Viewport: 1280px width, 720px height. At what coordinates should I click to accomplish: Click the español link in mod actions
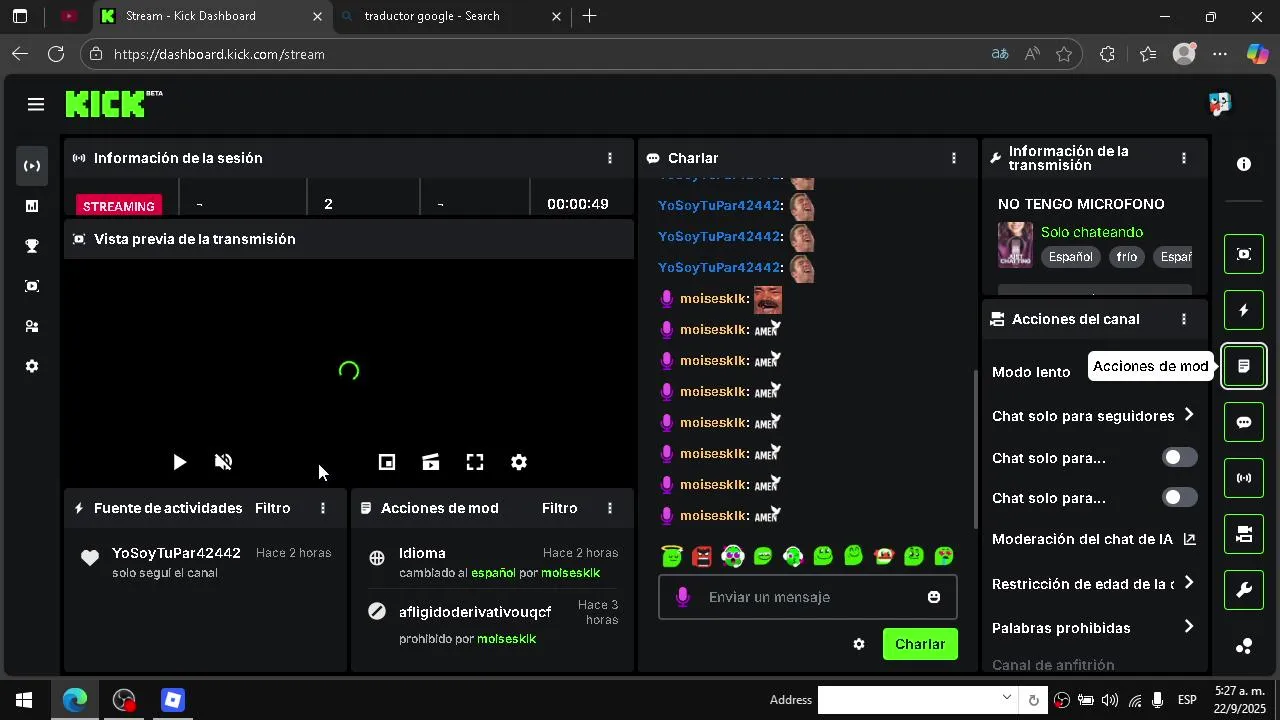point(493,573)
